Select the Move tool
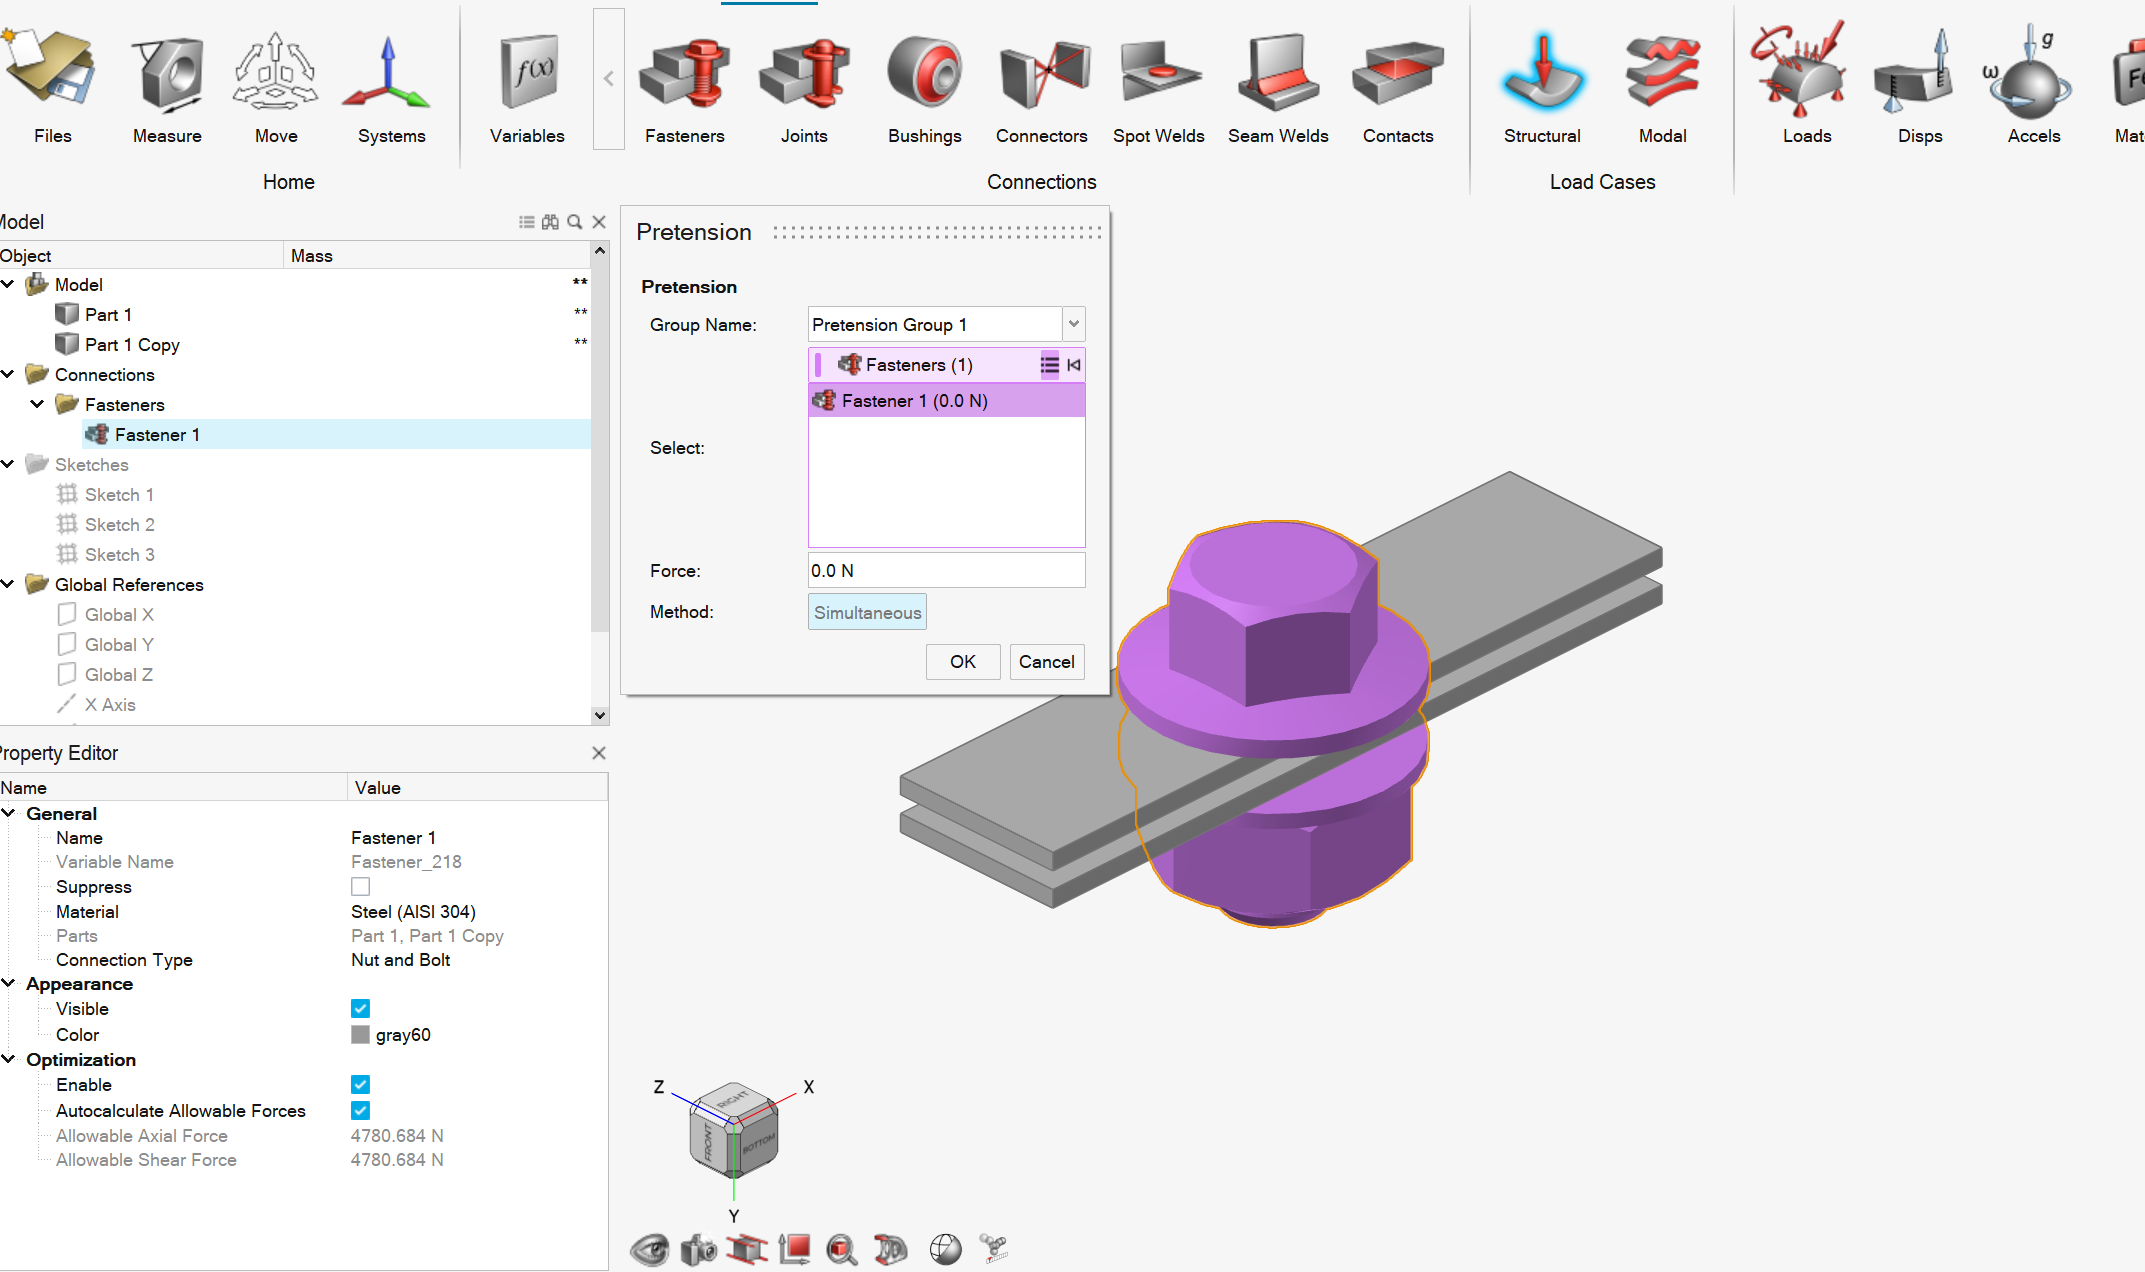Viewport: 2145px width, 1272px height. (x=275, y=70)
